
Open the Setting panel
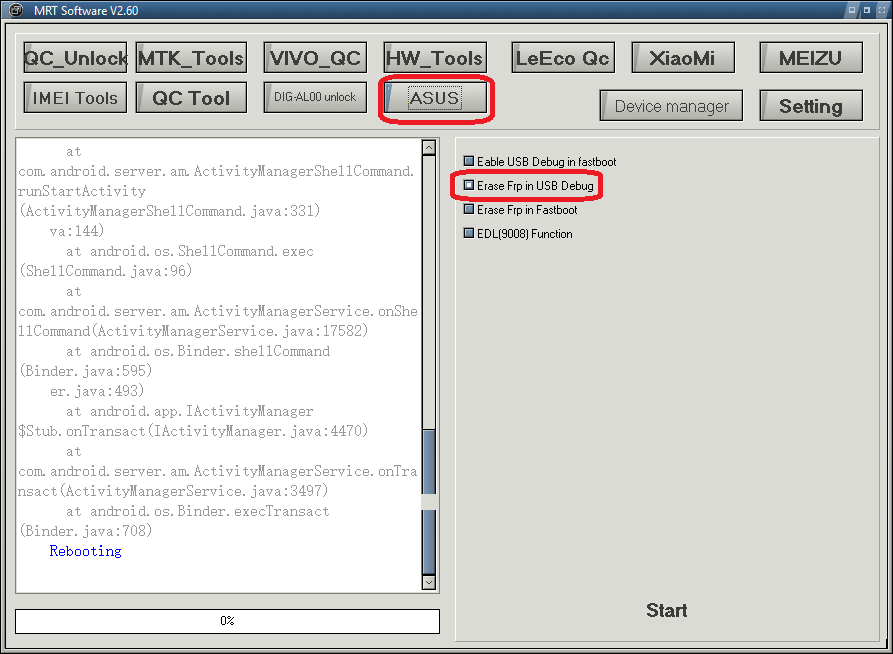click(x=811, y=105)
